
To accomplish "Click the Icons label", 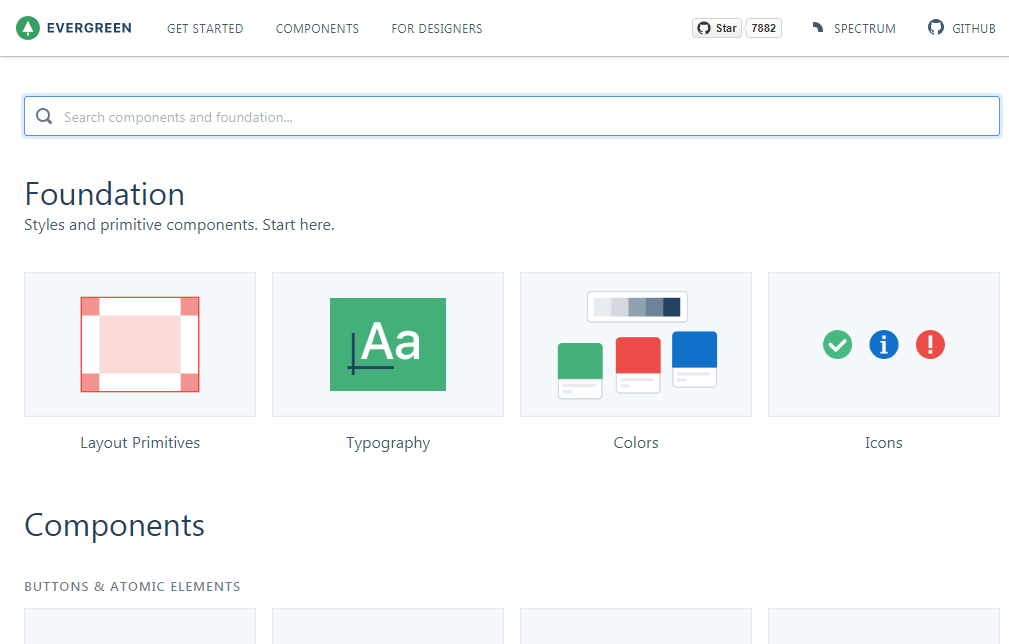I will tap(884, 443).
